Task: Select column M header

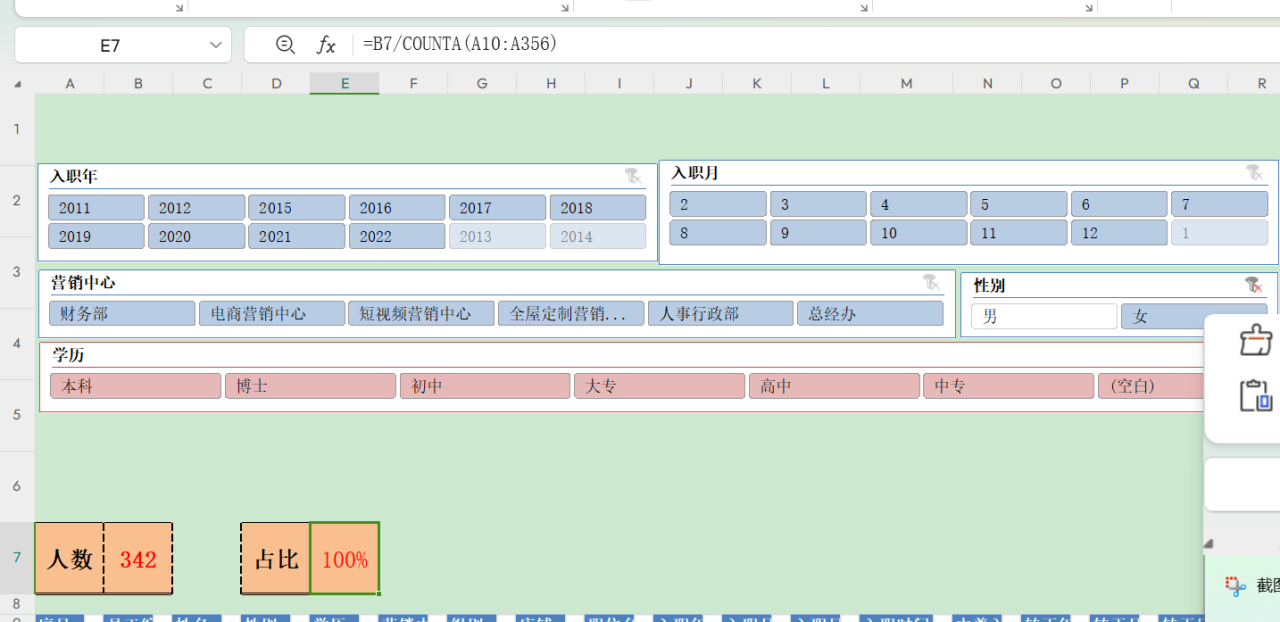Action: [906, 84]
